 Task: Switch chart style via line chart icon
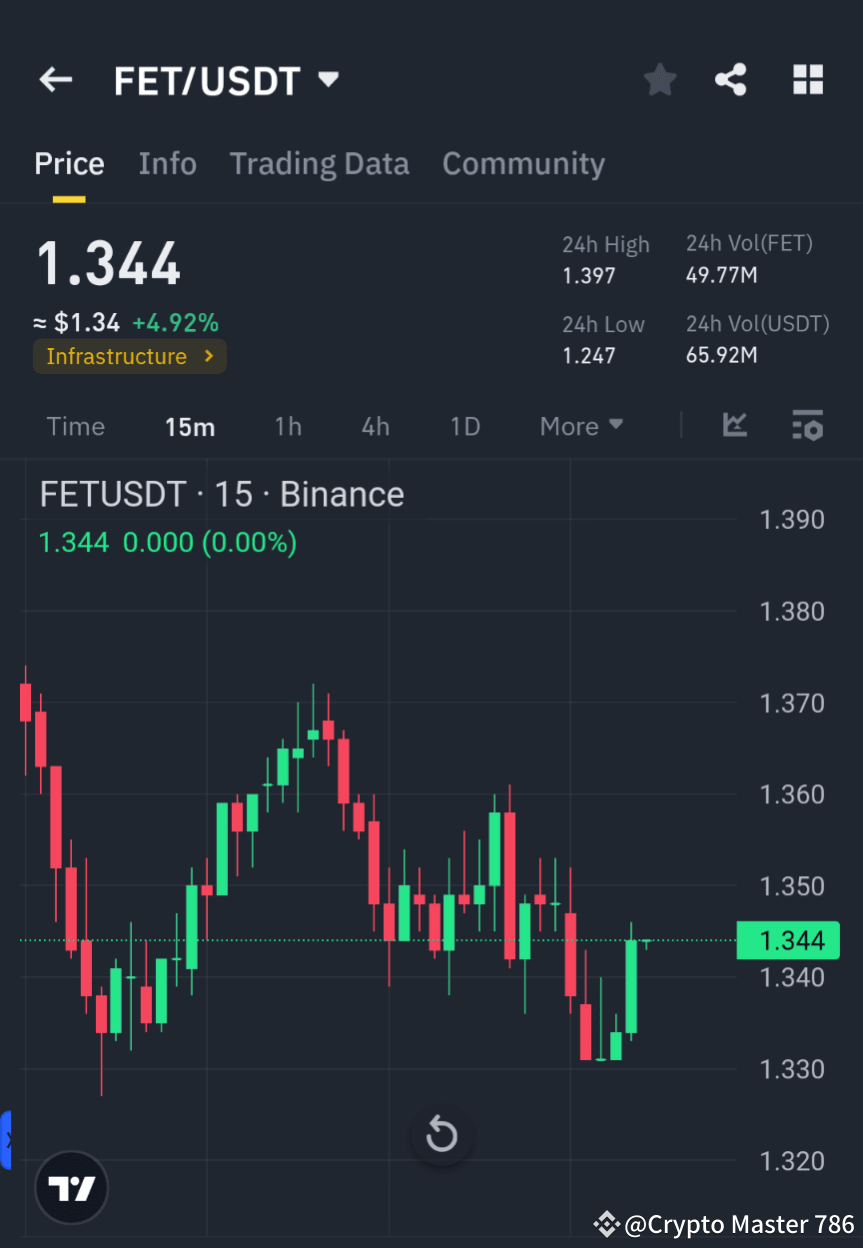click(735, 426)
